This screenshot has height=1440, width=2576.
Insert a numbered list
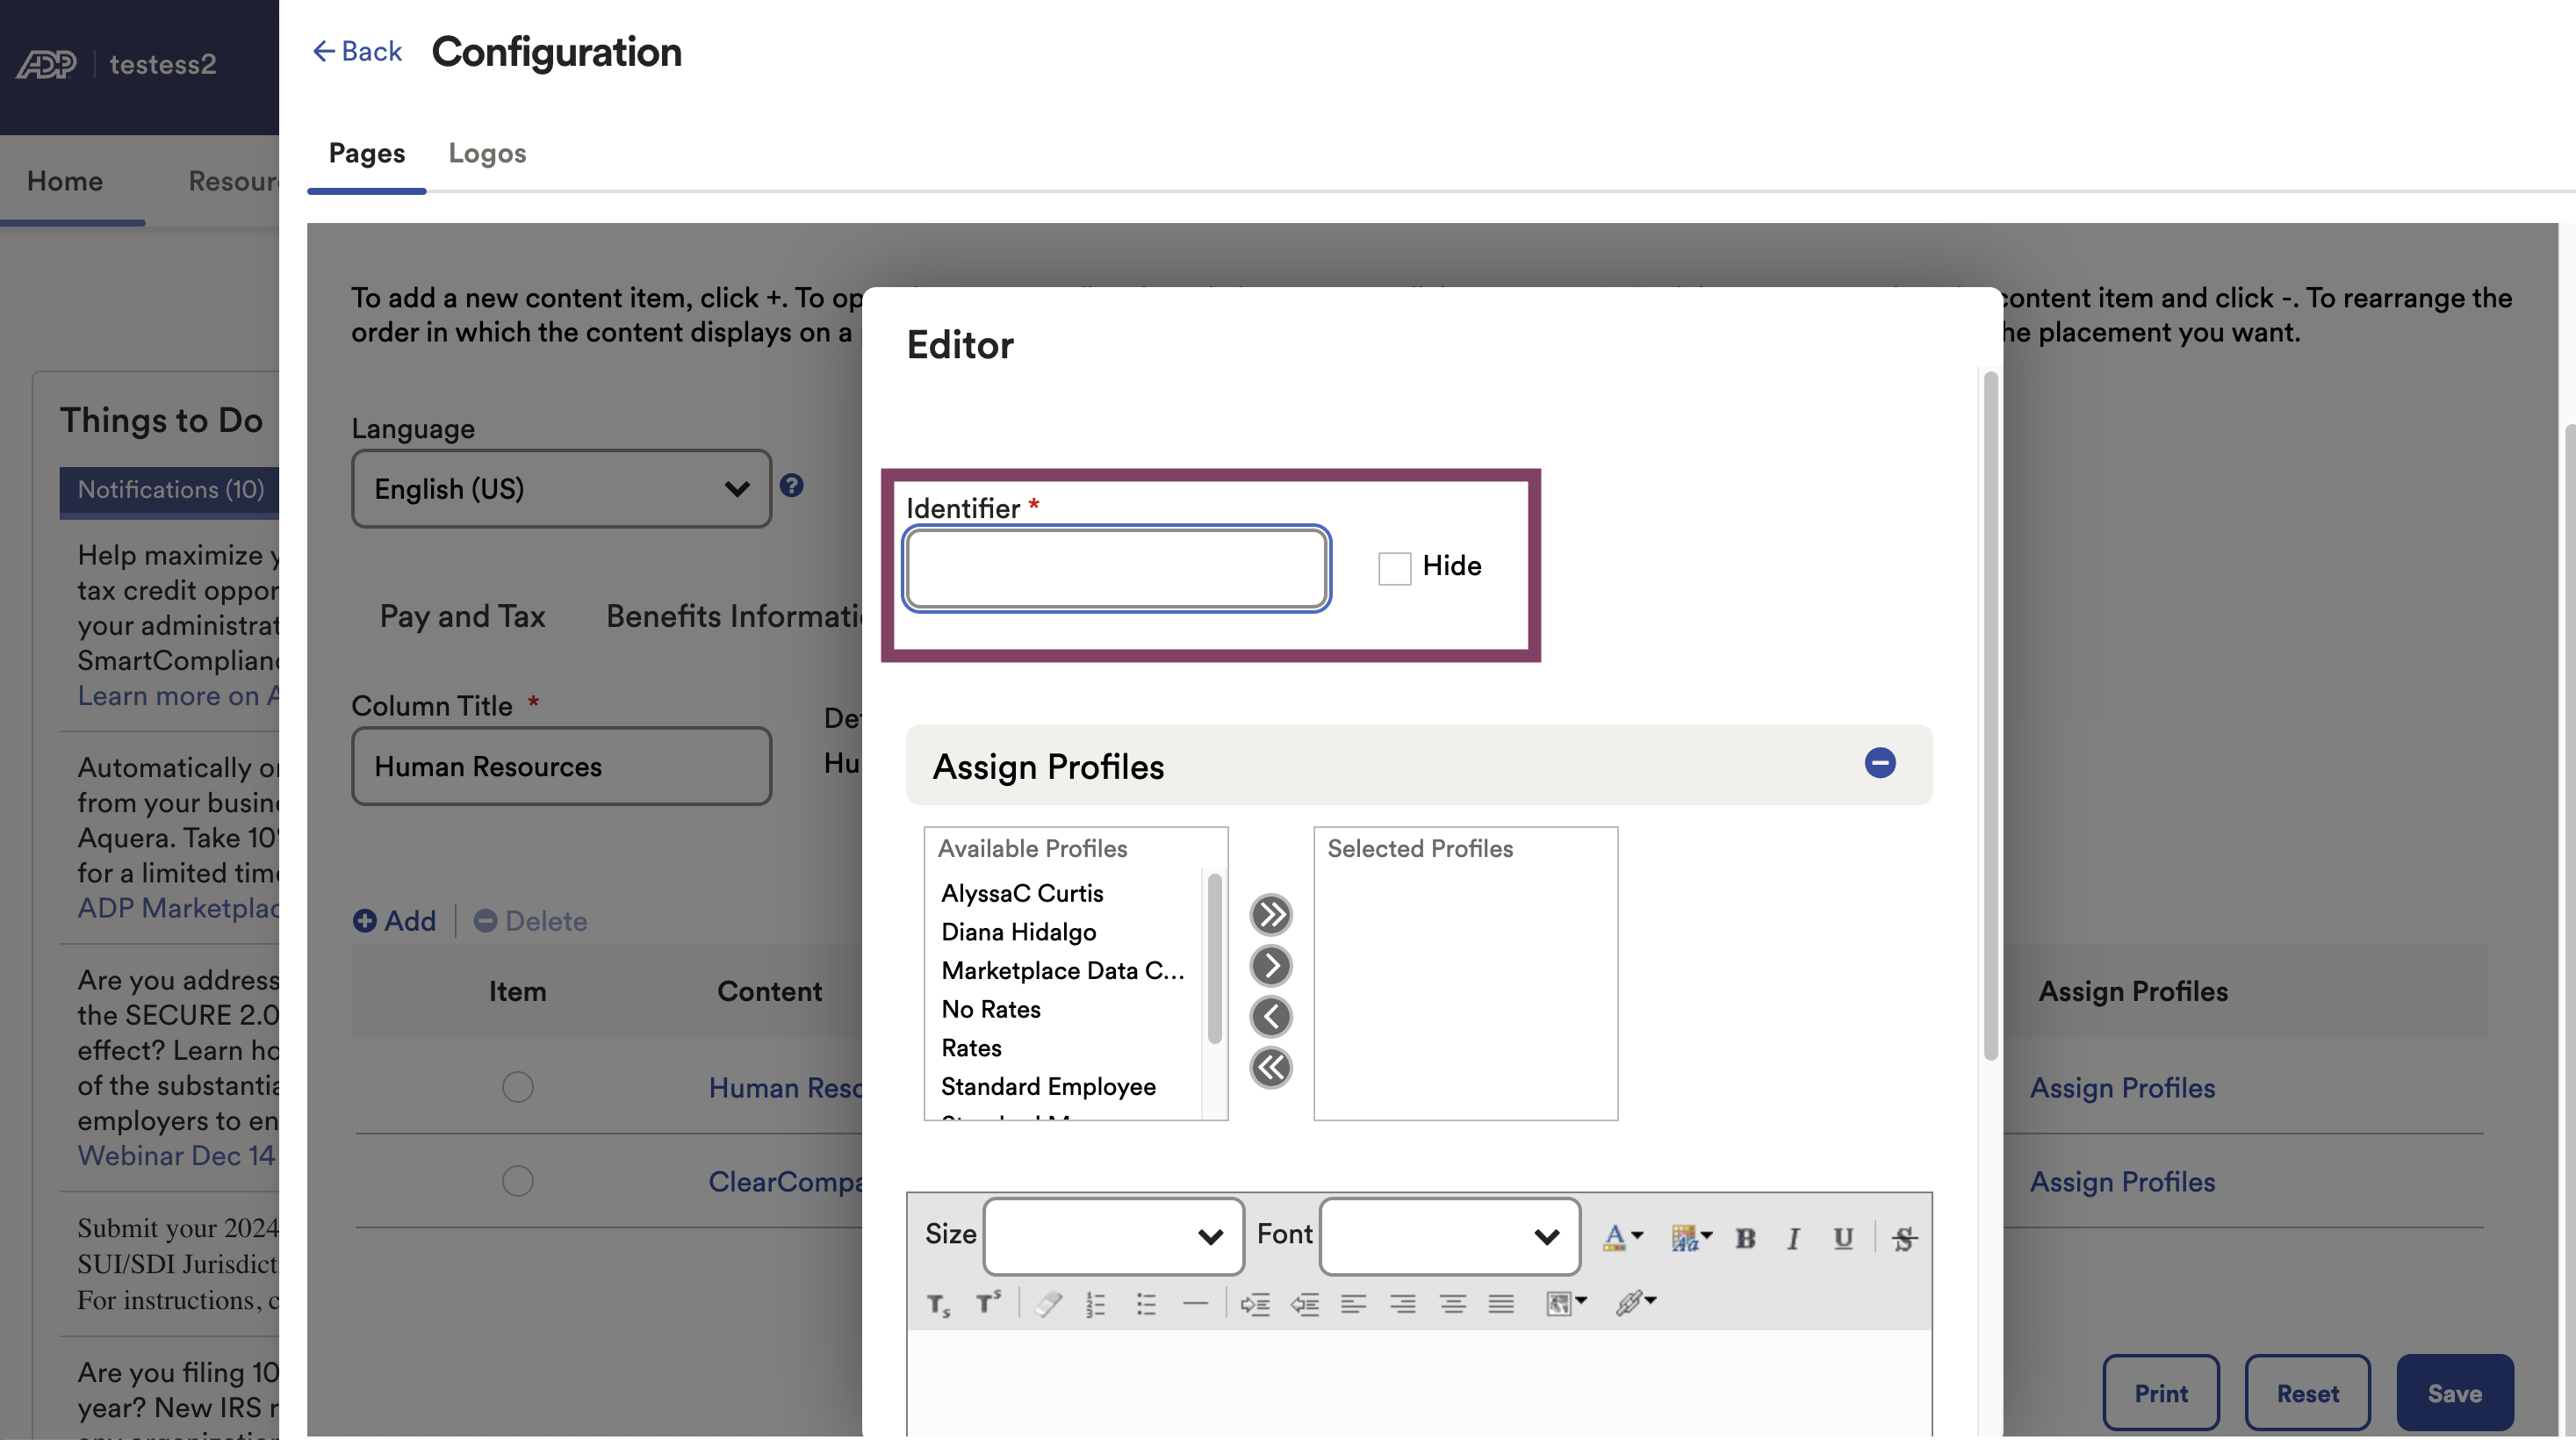click(x=1096, y=1304)
